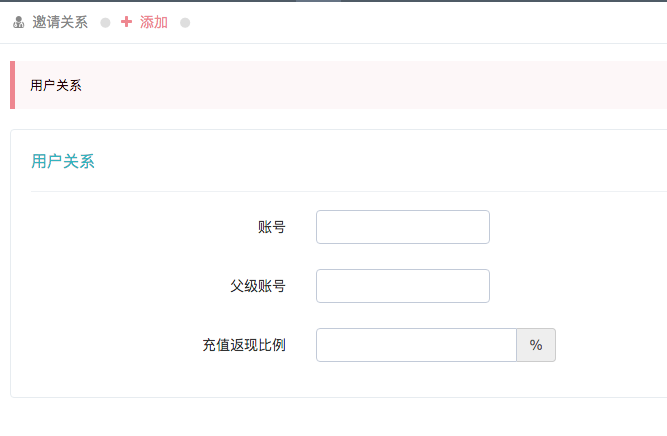Click the 用户关系 notice banner text

[56, 85]
